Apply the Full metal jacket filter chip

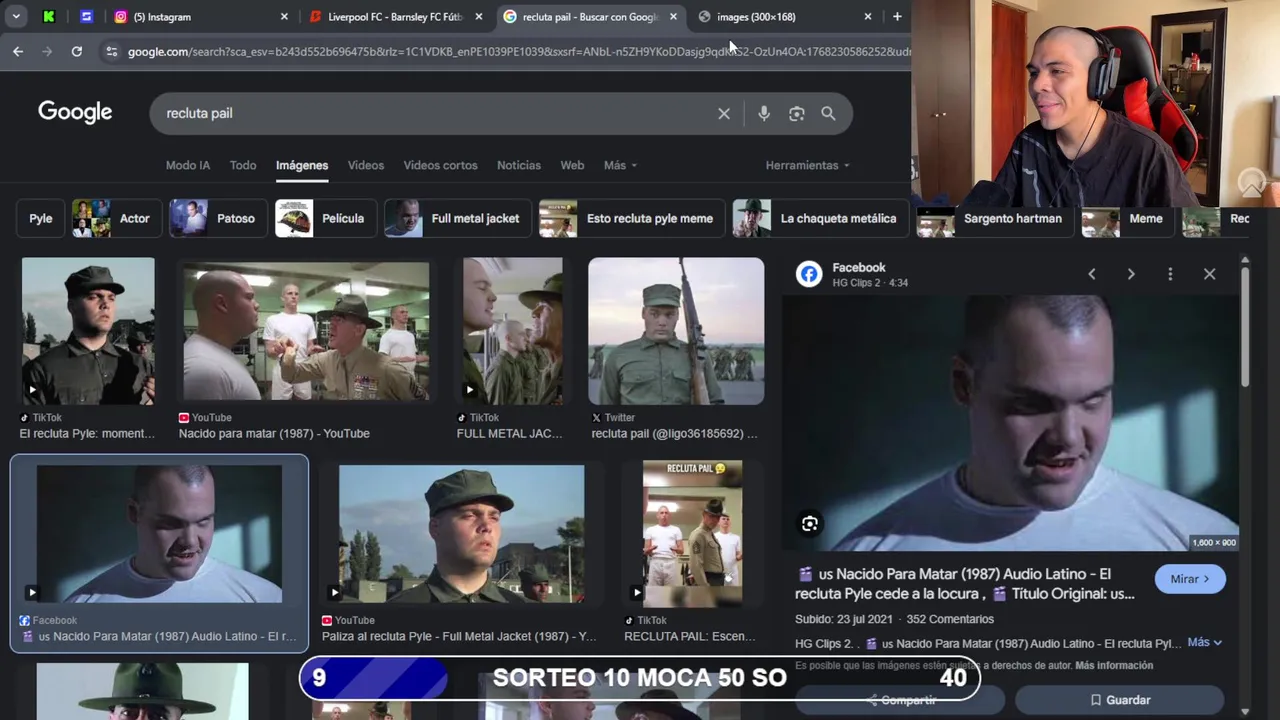(456, 218)
